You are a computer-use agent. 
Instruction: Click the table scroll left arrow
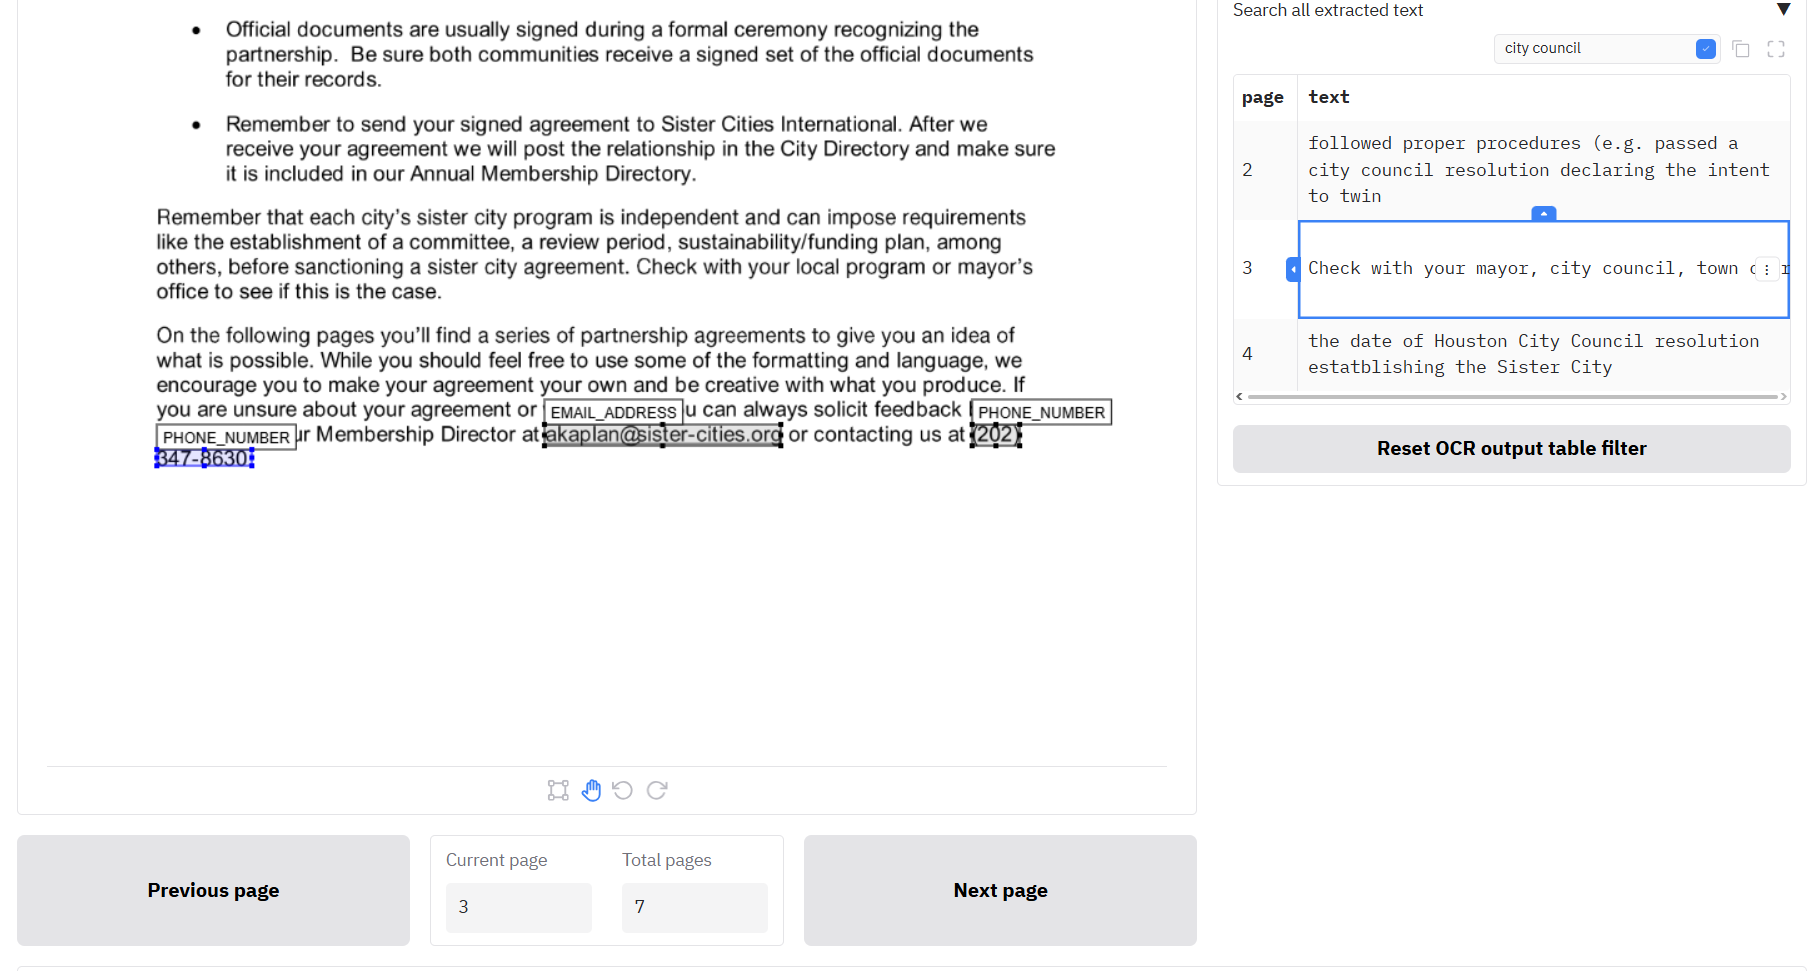tap(1240, 397)
